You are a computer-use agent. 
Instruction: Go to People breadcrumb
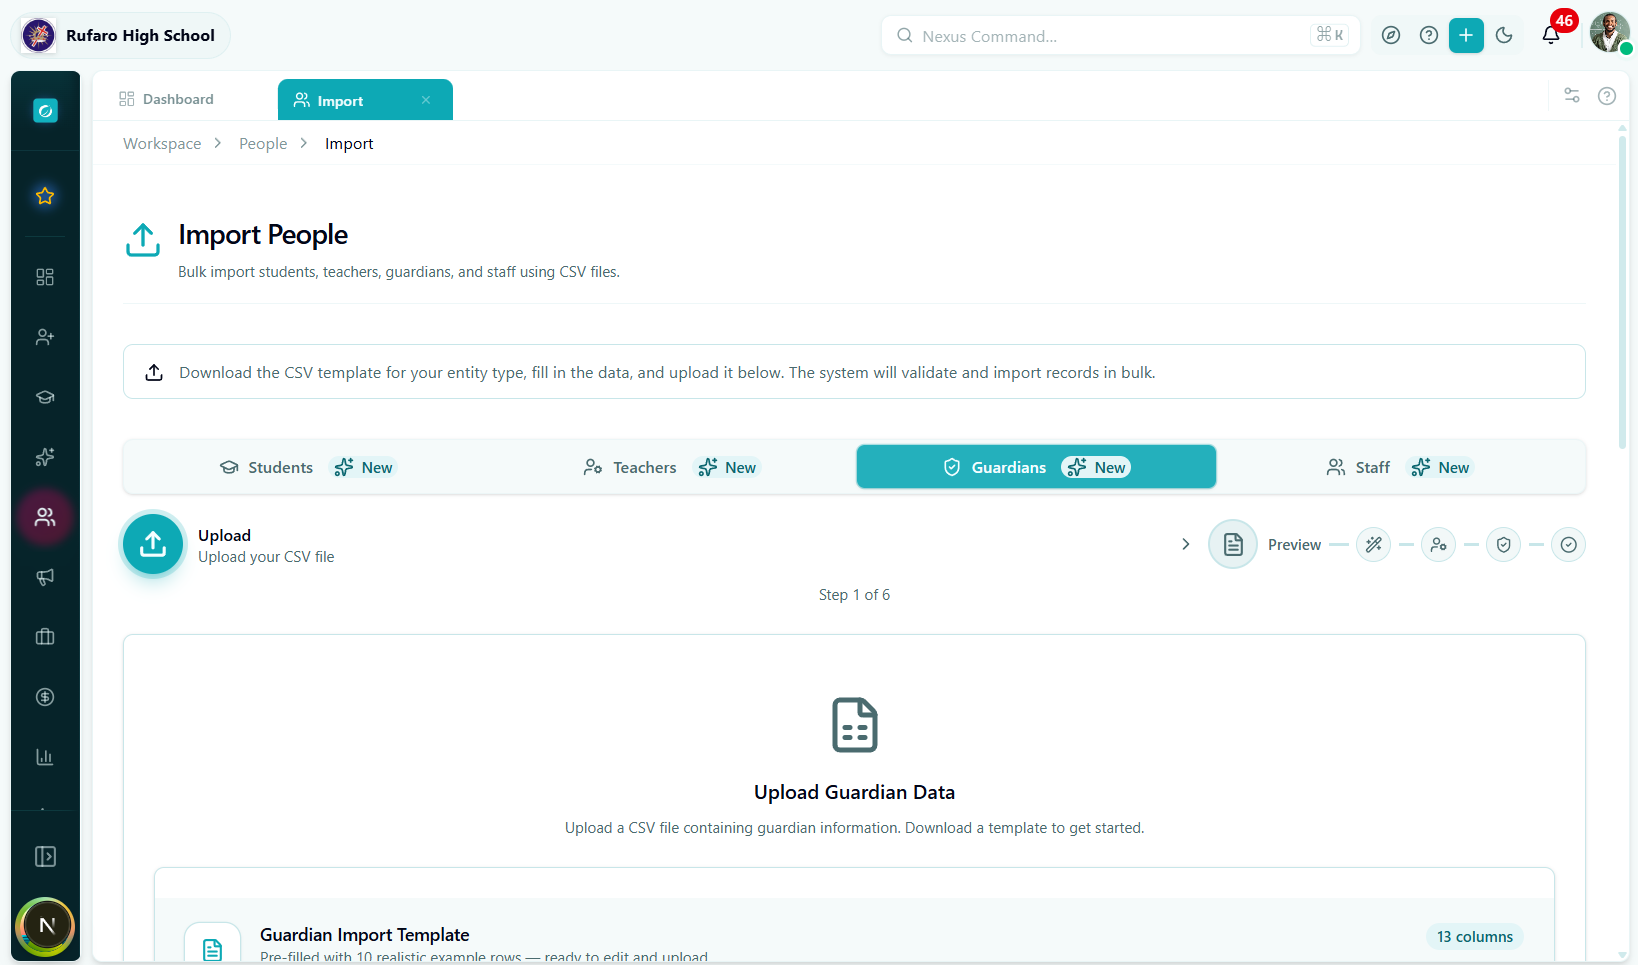point(263,144)
